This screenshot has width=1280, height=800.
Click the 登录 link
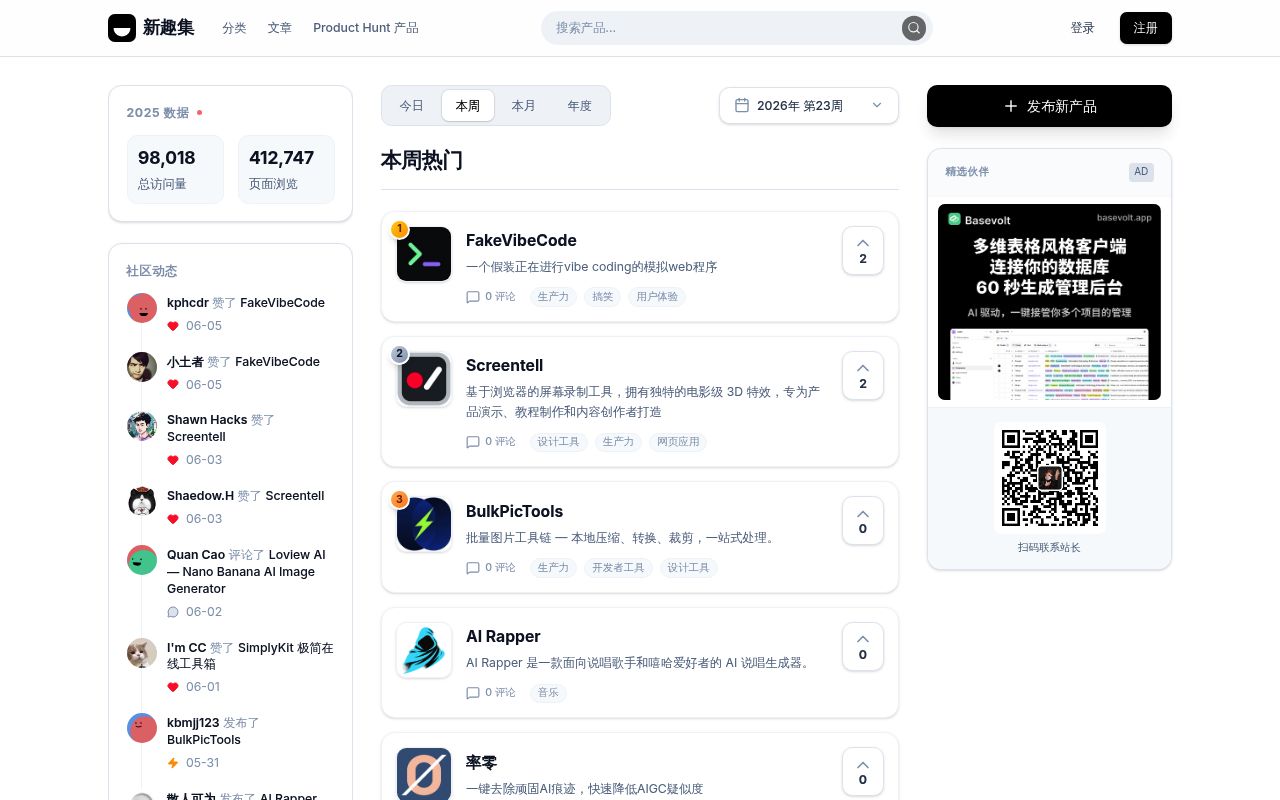tap(1082, 28)
